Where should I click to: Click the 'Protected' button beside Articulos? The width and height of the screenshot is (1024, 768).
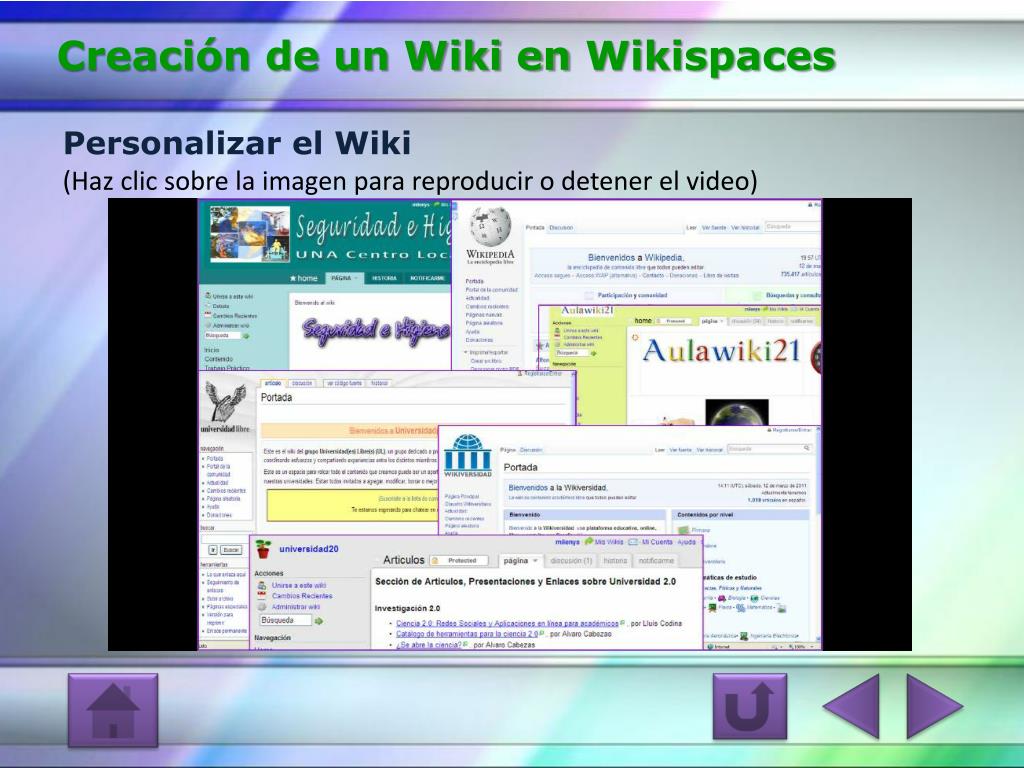click(x=458, y=561)
